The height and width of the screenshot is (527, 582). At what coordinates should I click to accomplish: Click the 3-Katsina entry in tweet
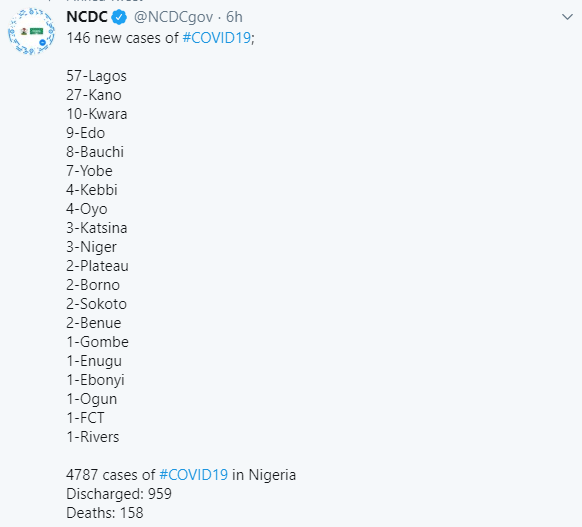pyautogui.click(x=97, y=228)
